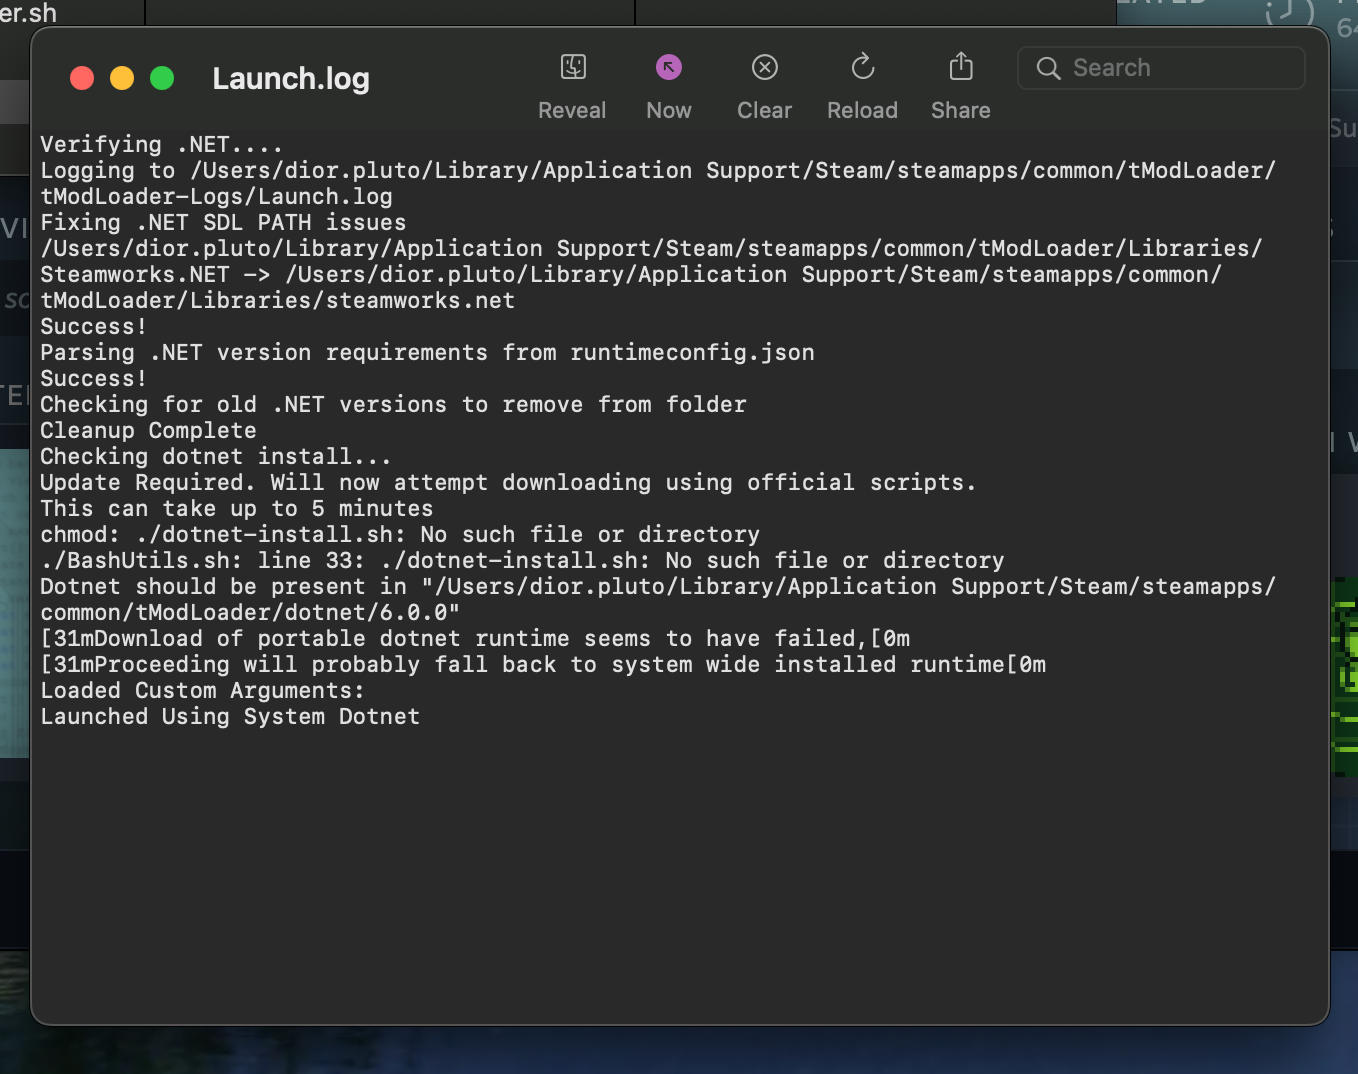Maximize the Launch.log window with green button
Image resolution: width=1358 pixels, height=1074 pixels.
click(162, 78)
